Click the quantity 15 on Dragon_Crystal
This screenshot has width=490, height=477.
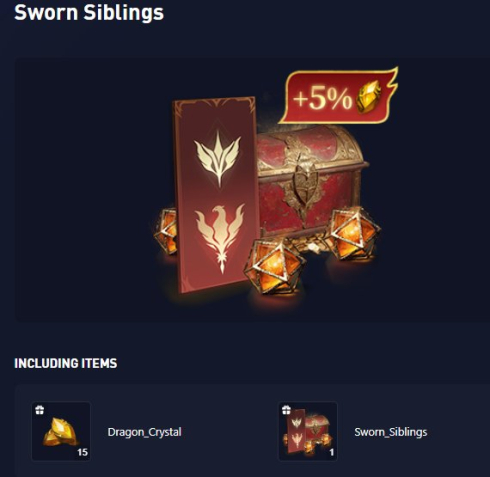(82, 452)
